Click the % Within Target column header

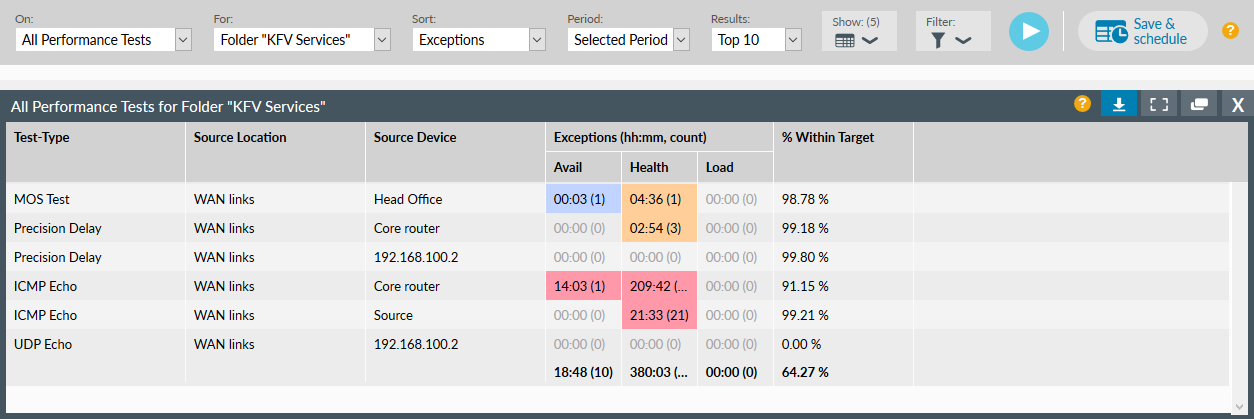click(x=827, y=138)
